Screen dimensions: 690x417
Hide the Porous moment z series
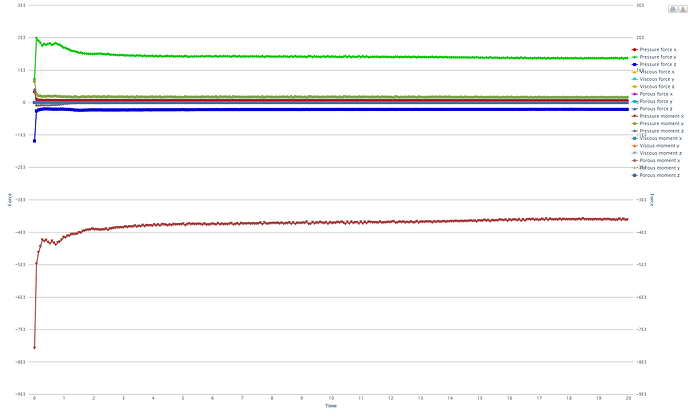[x=656, y=175]
